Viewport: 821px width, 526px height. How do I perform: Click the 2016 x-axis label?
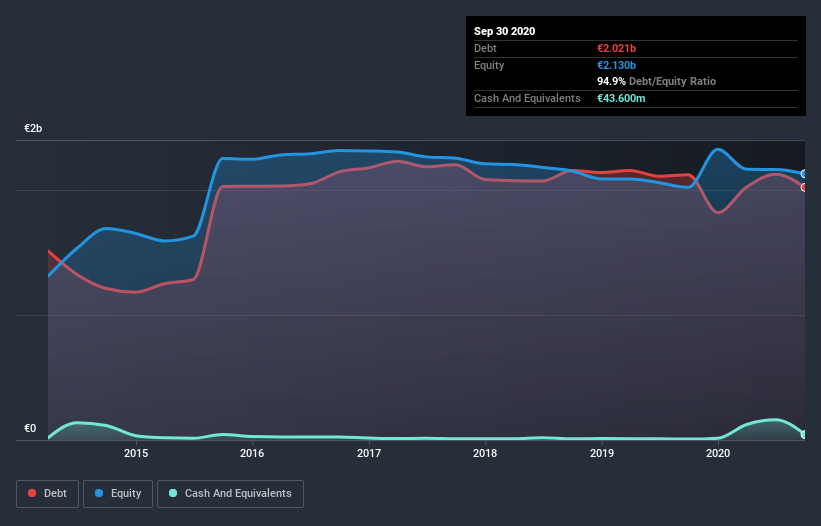pyautogui.click(x=252, y=453)
